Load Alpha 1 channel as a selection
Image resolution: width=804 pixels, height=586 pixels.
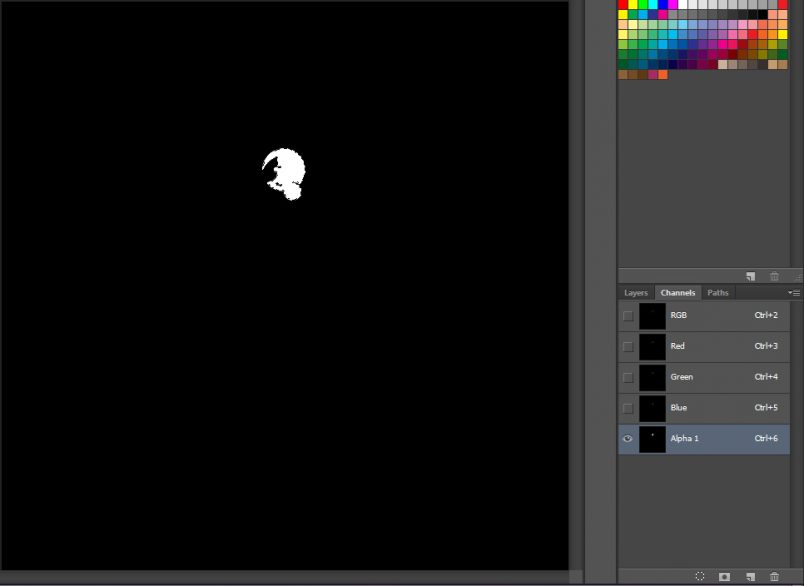pyautogui.click(x=700, y=576)
